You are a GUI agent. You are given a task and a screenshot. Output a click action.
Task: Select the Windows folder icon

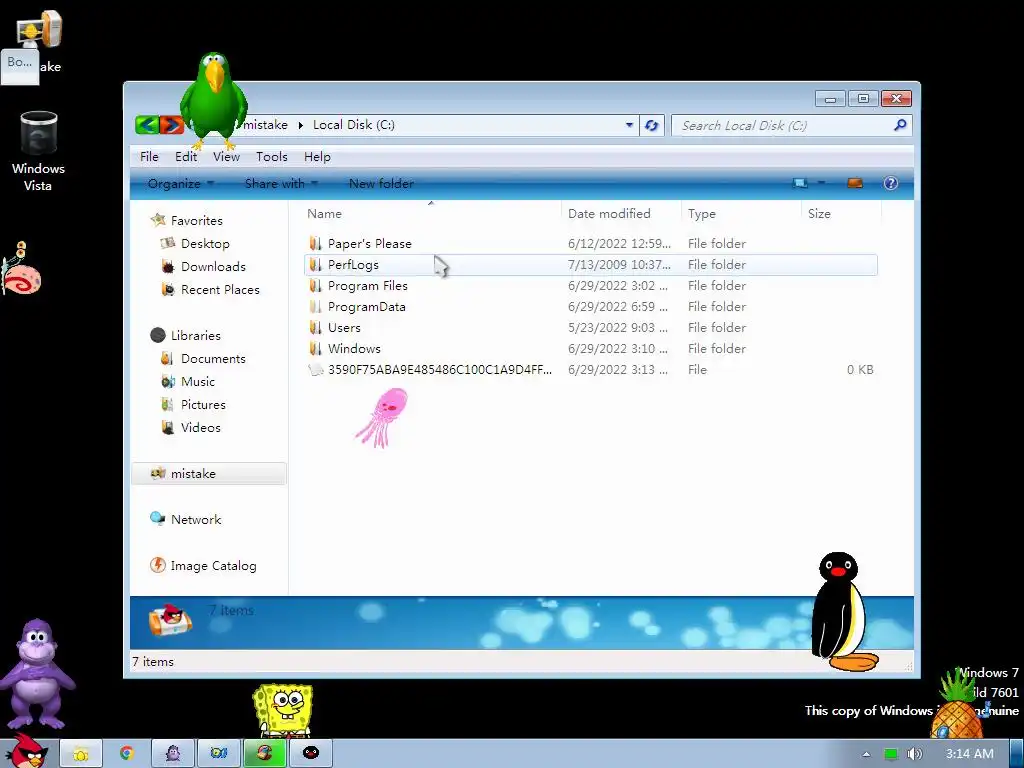pos(315,349)
